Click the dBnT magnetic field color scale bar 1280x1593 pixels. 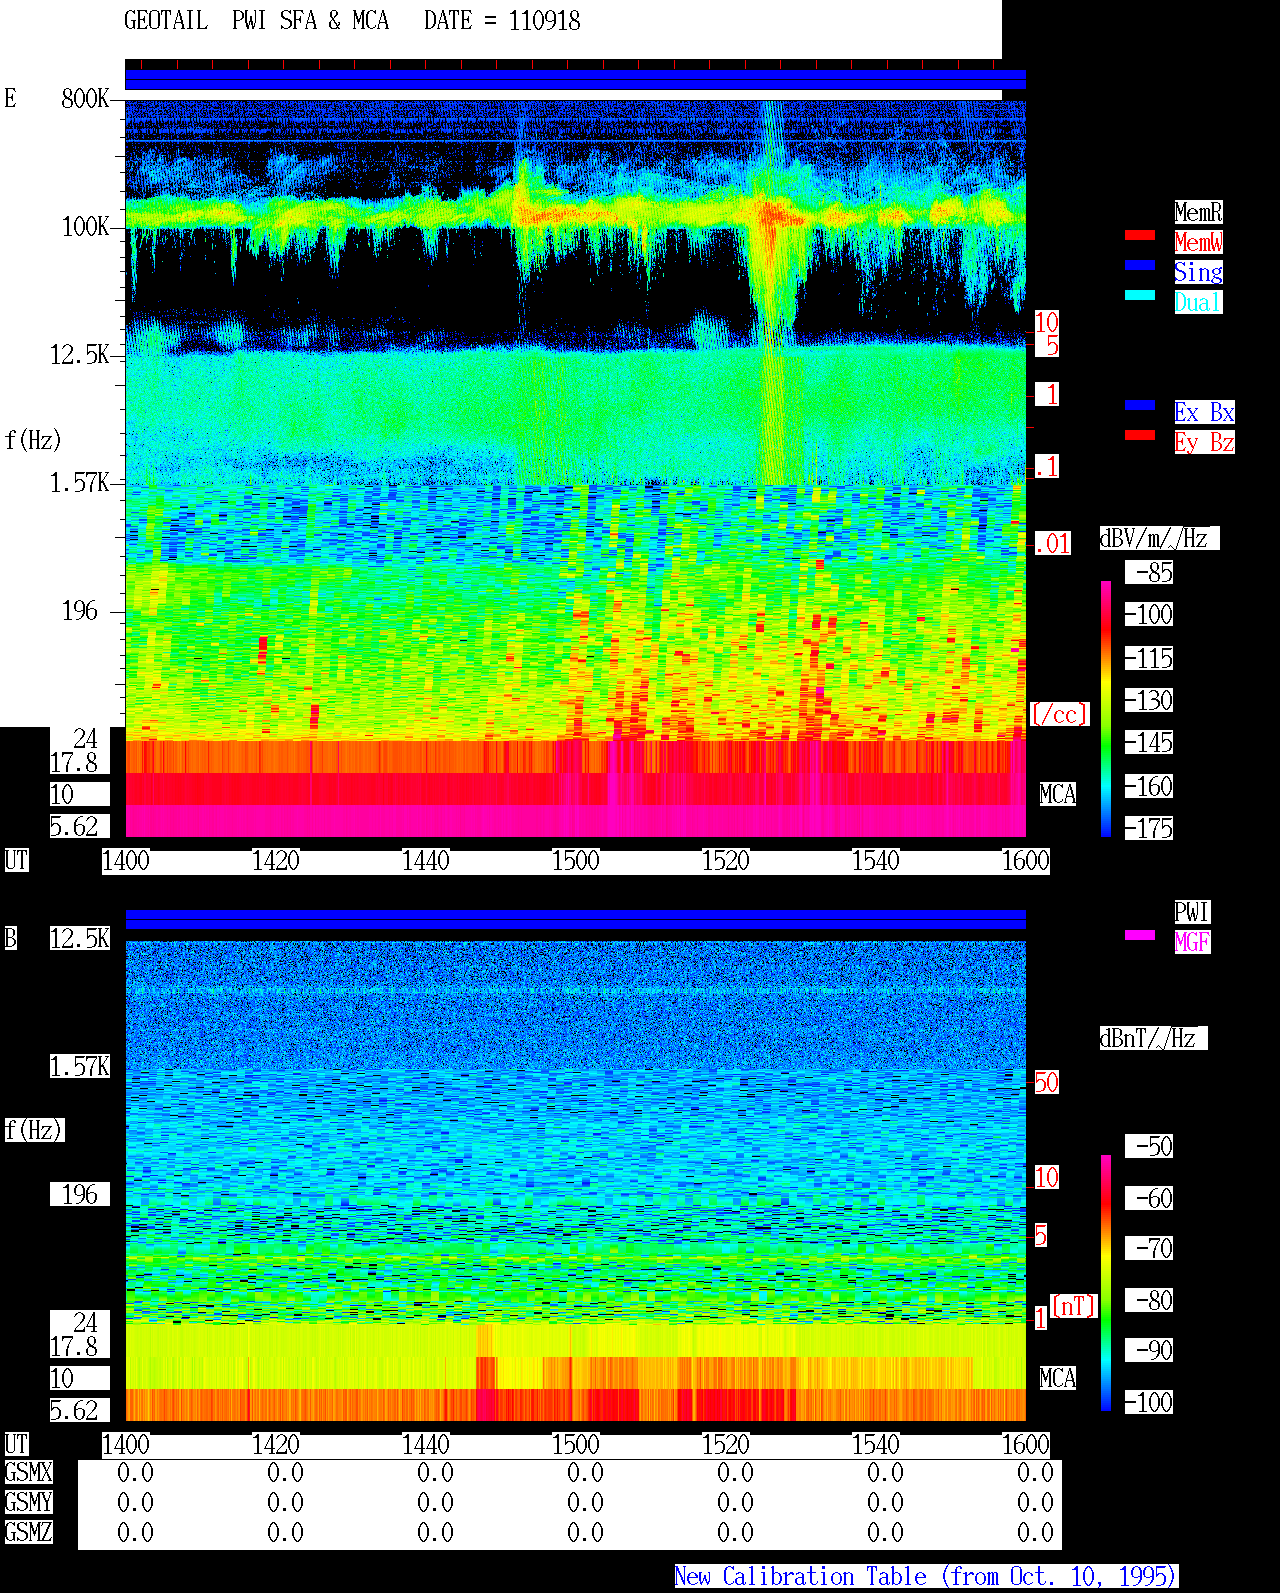click(1106, 1283)
